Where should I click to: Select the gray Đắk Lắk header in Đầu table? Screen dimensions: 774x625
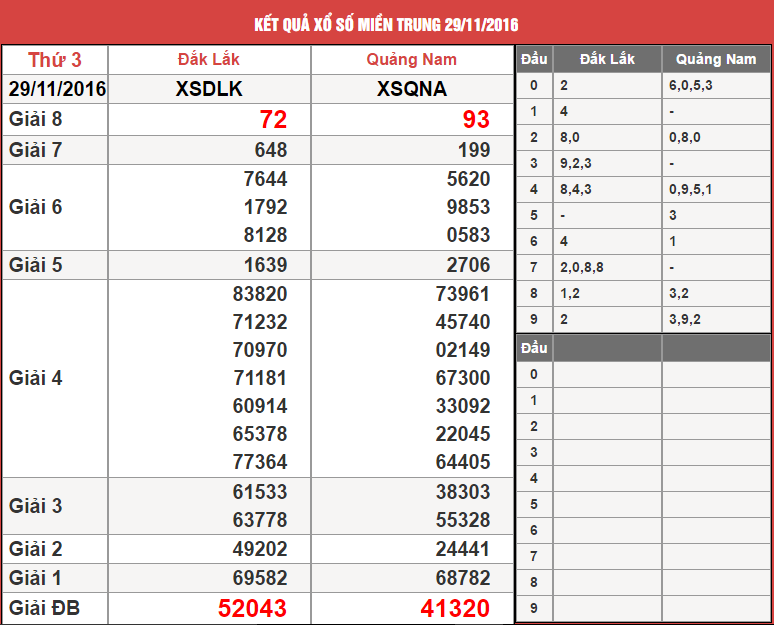tap(607, 59)
